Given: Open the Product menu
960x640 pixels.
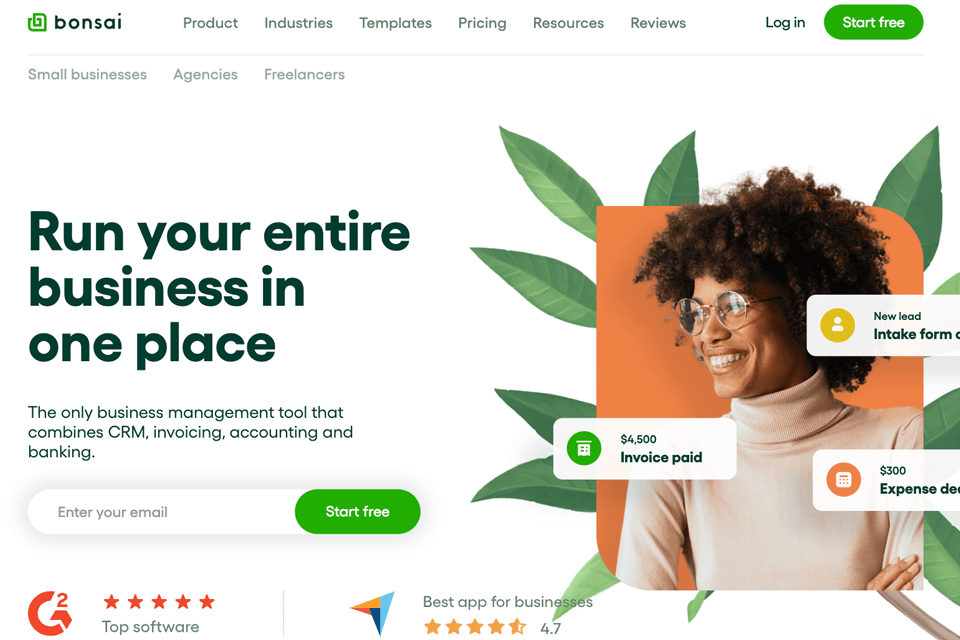Looking at the screenshot, I should click(x=210, y=23).
